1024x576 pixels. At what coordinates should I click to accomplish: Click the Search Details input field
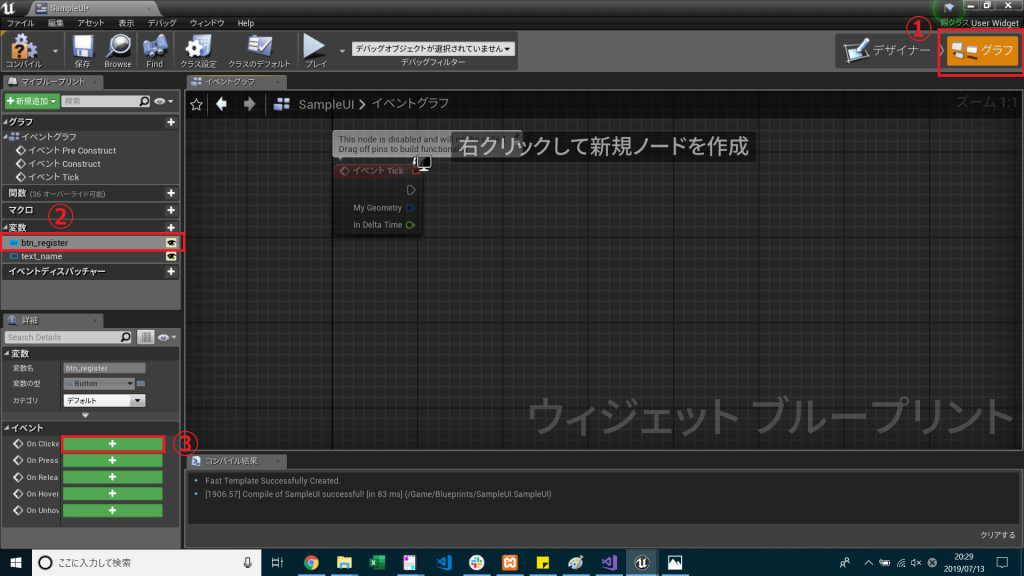pyautogui.click(x=60, y=337)
